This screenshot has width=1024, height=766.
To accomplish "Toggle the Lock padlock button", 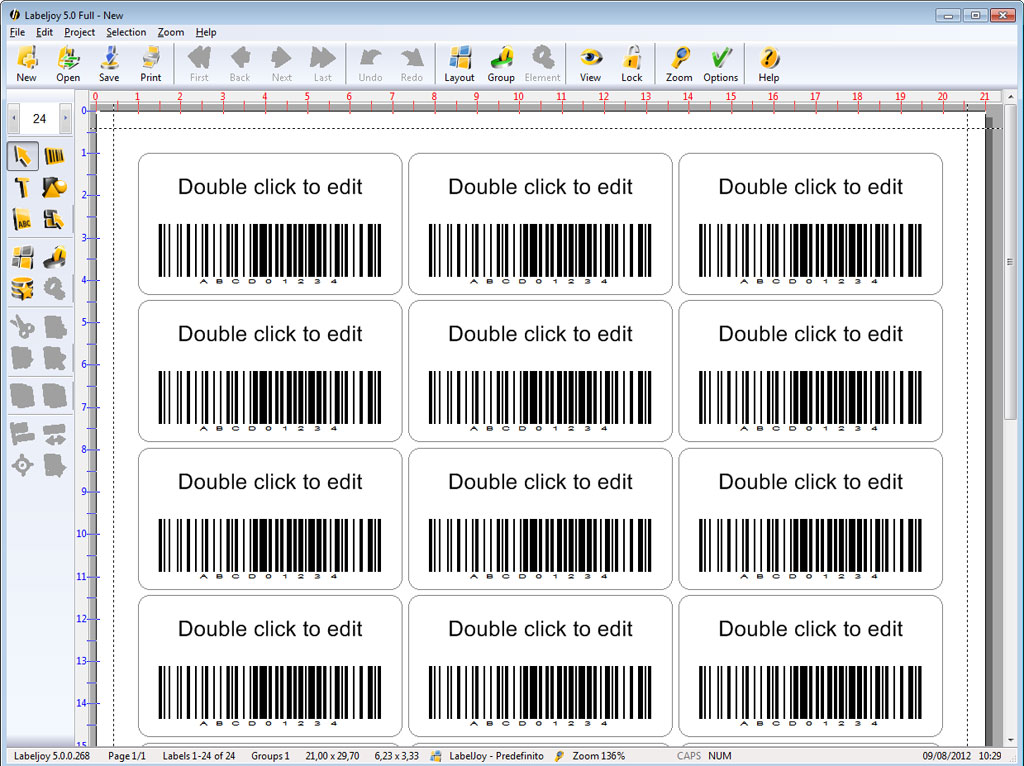I will [x=632, y=64].
